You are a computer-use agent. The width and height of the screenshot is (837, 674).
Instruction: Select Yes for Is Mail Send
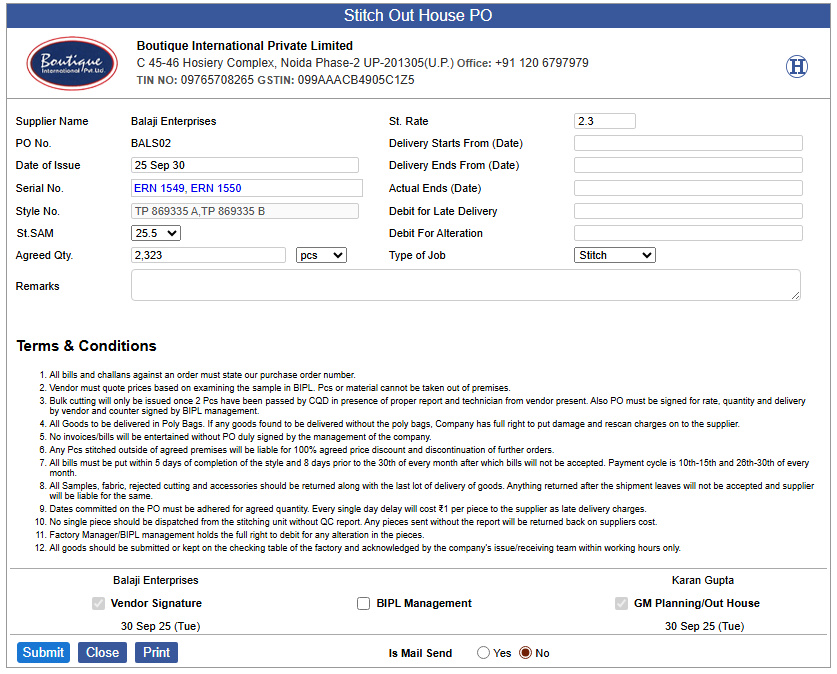[483, 653]
